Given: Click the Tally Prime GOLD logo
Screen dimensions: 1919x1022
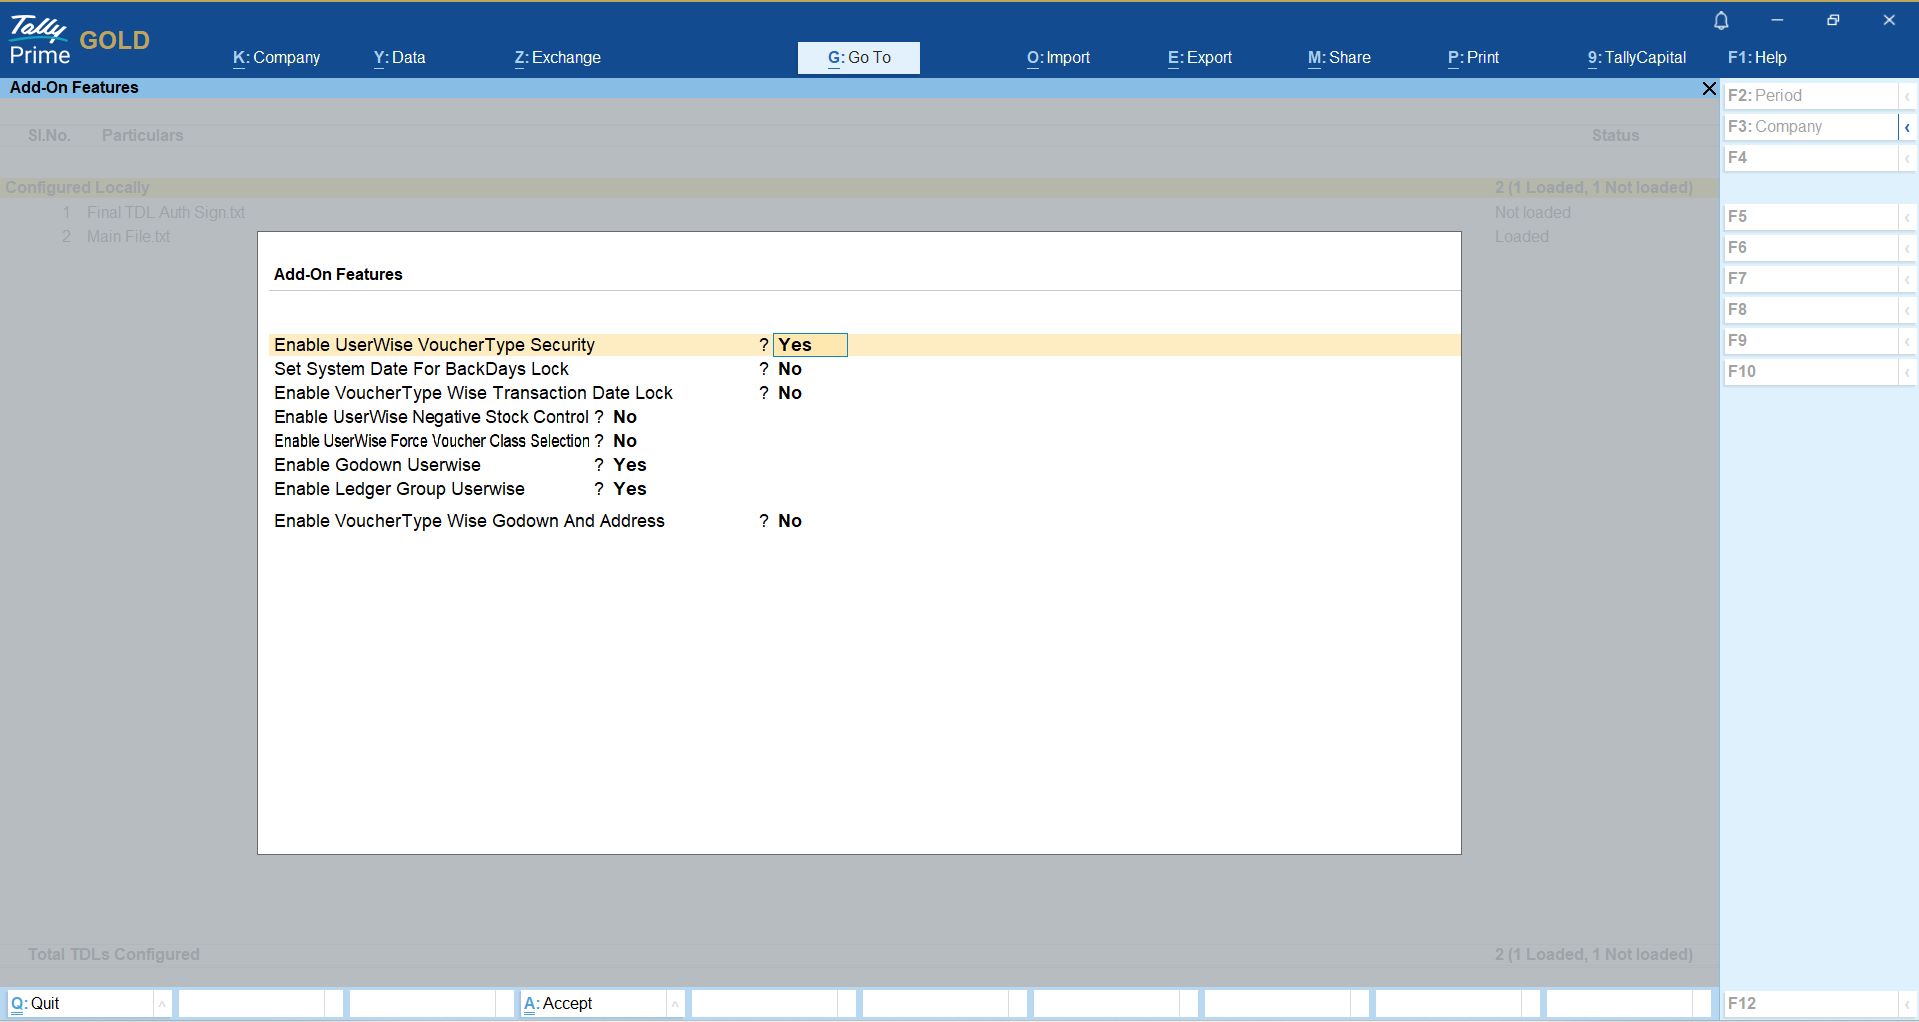Looking at the screenshot, I should pyautogui.click(x=80, y=41).
